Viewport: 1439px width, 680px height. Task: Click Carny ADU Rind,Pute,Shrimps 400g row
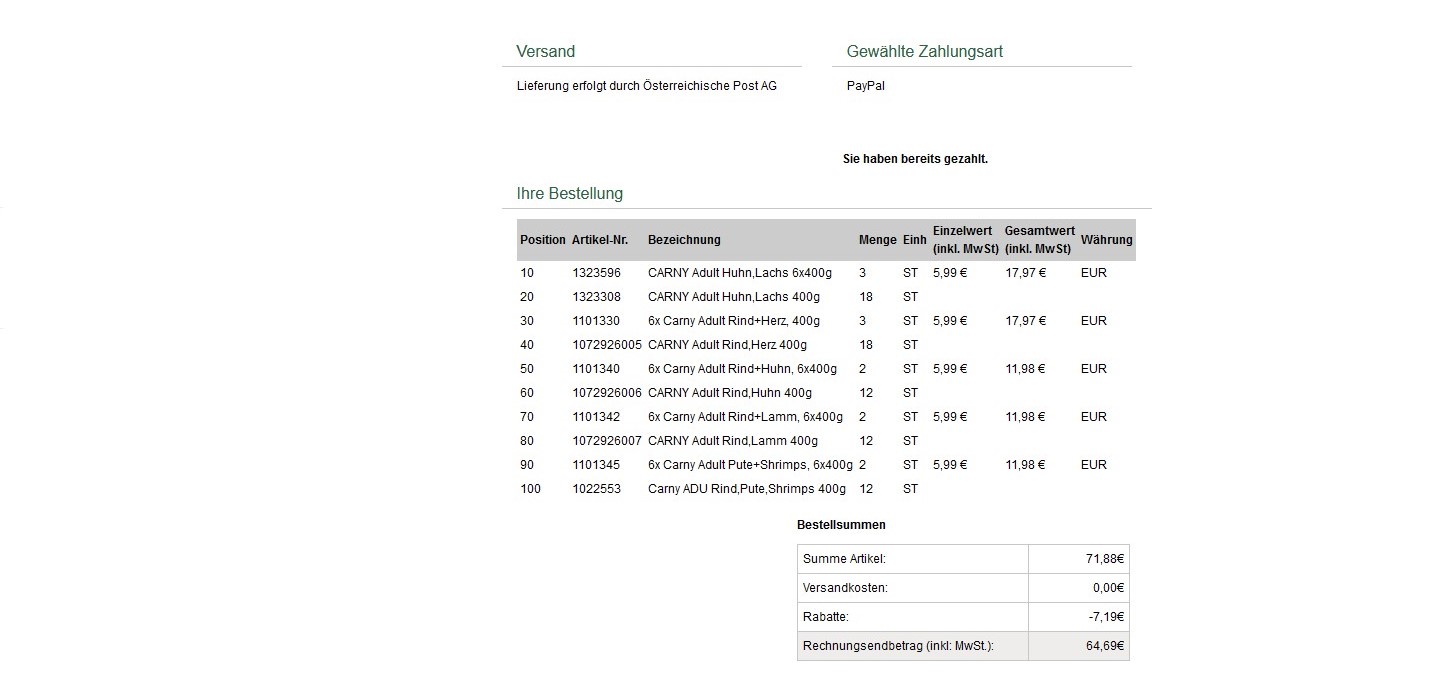click(x=746, y=489)
